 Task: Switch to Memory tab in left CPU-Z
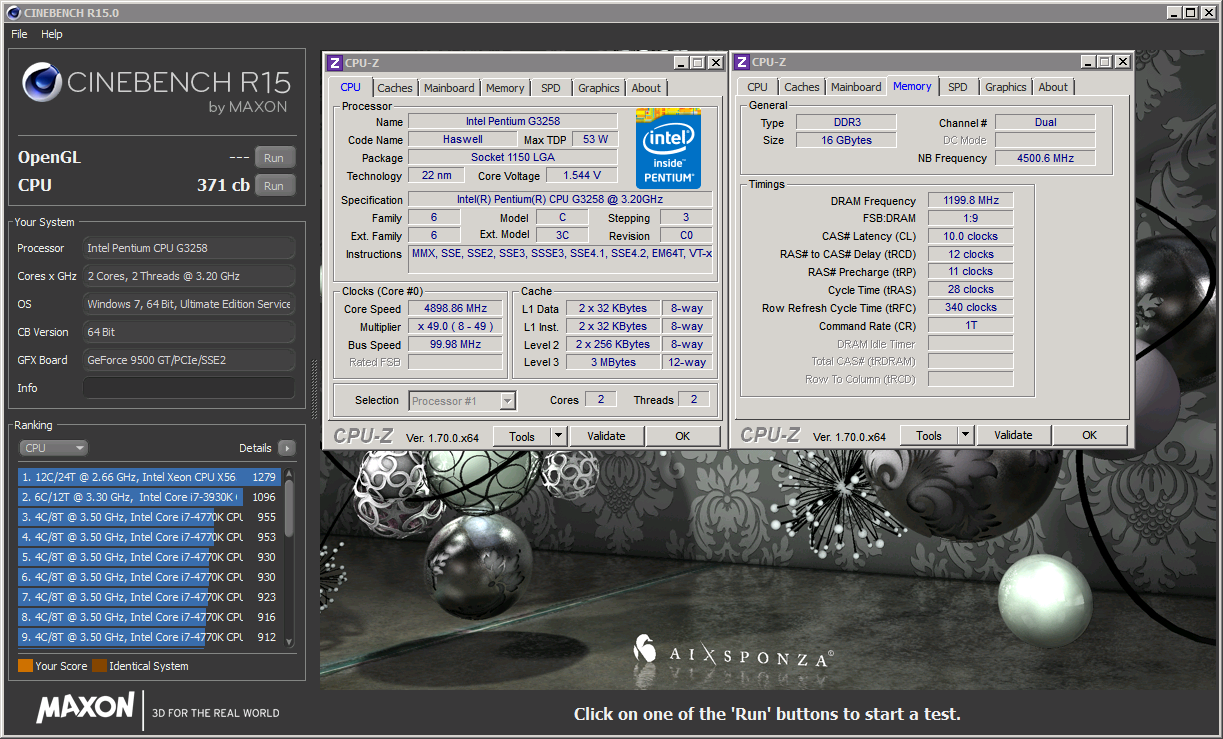(x=505, y=88)
